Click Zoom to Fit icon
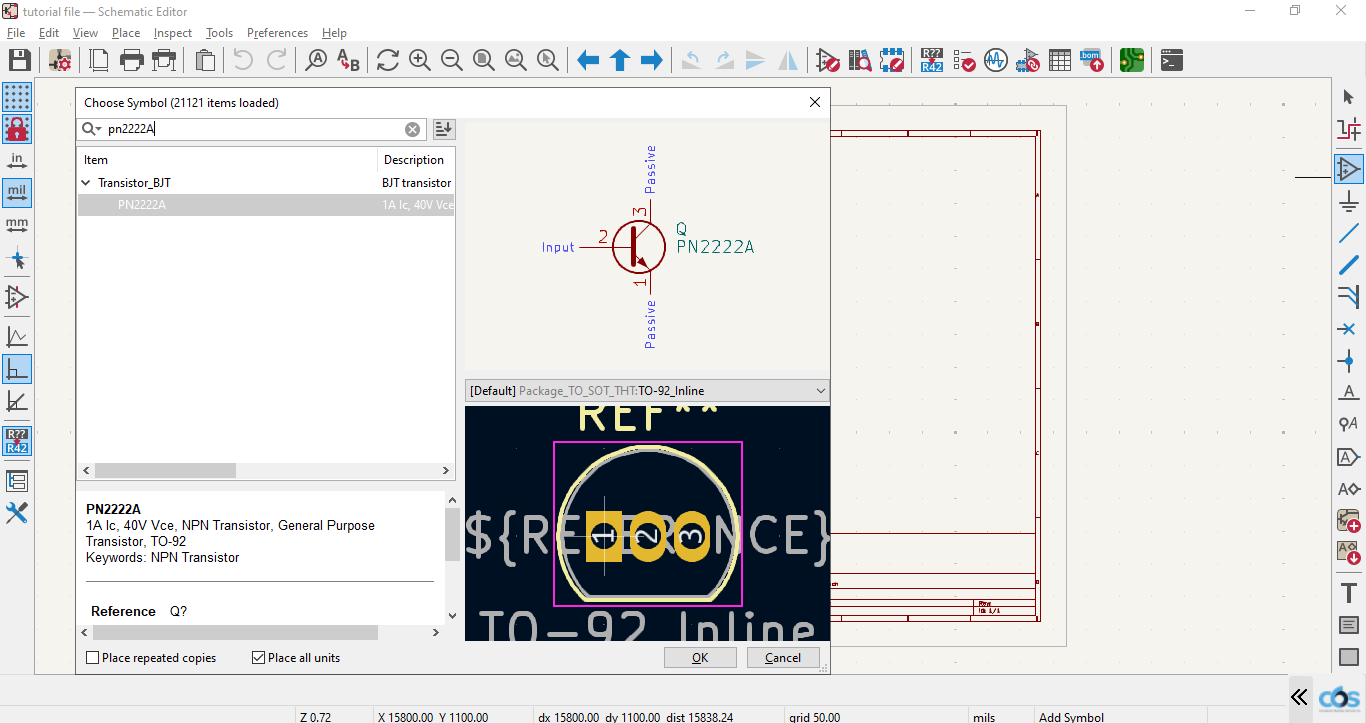The image size is (1366, 723). 484,60
